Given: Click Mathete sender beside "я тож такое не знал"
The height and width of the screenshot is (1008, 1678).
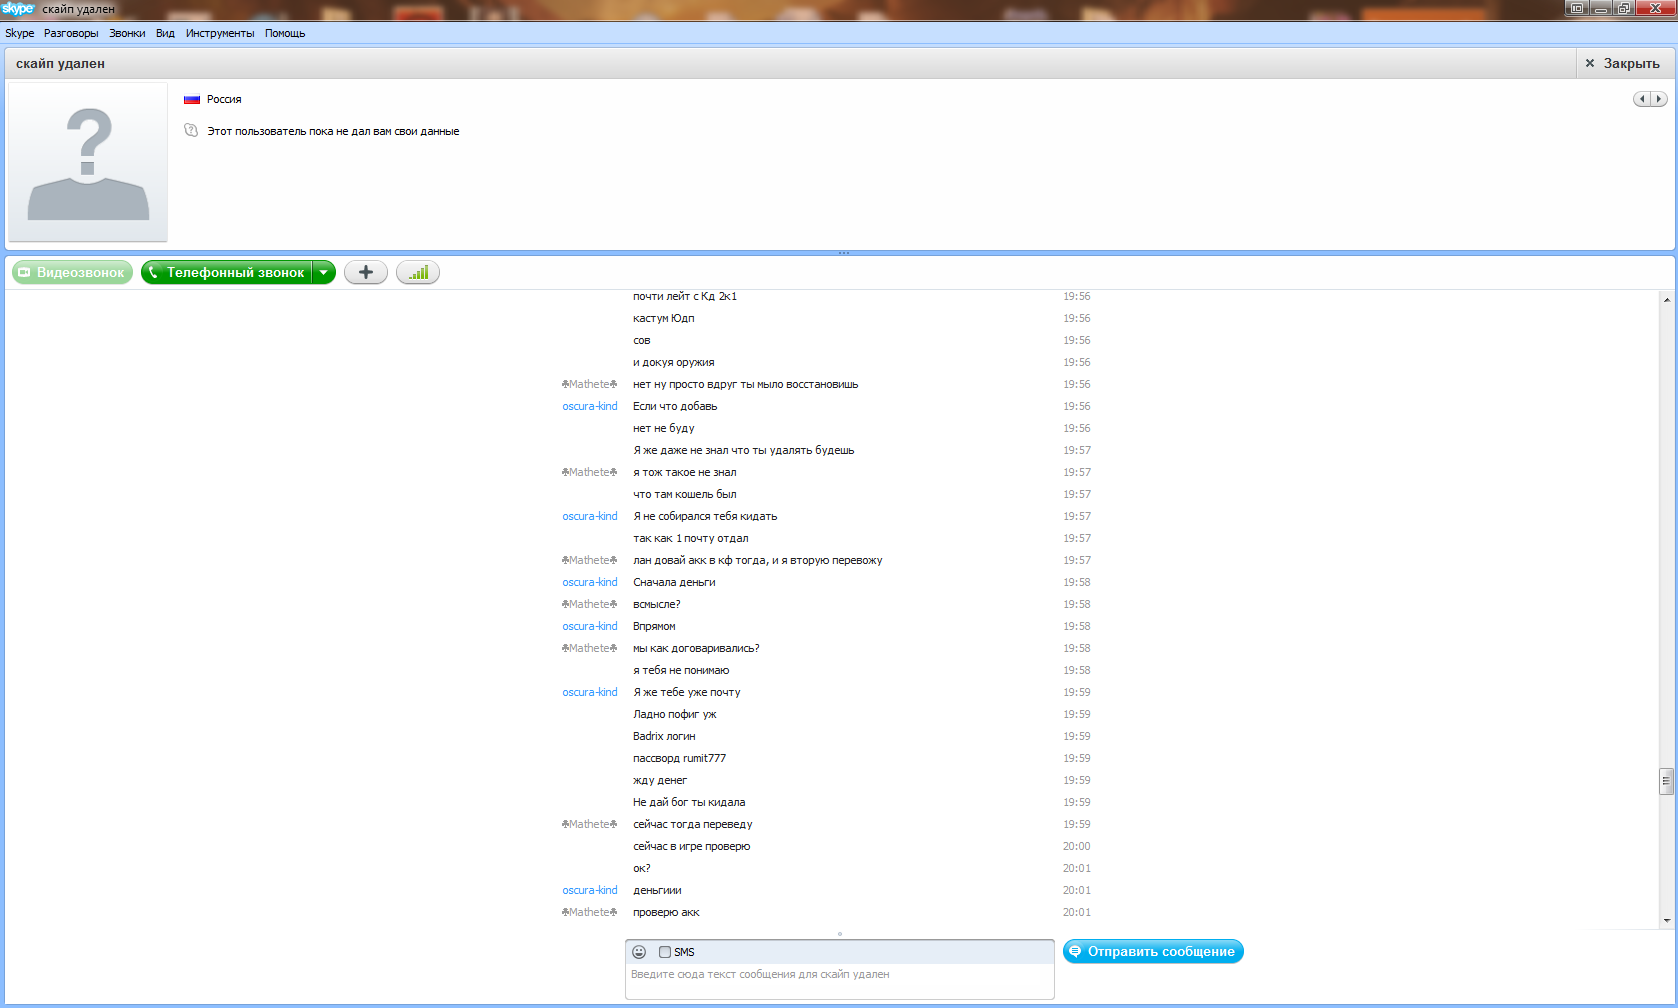Looking at the screenshot, I should 589,472.
